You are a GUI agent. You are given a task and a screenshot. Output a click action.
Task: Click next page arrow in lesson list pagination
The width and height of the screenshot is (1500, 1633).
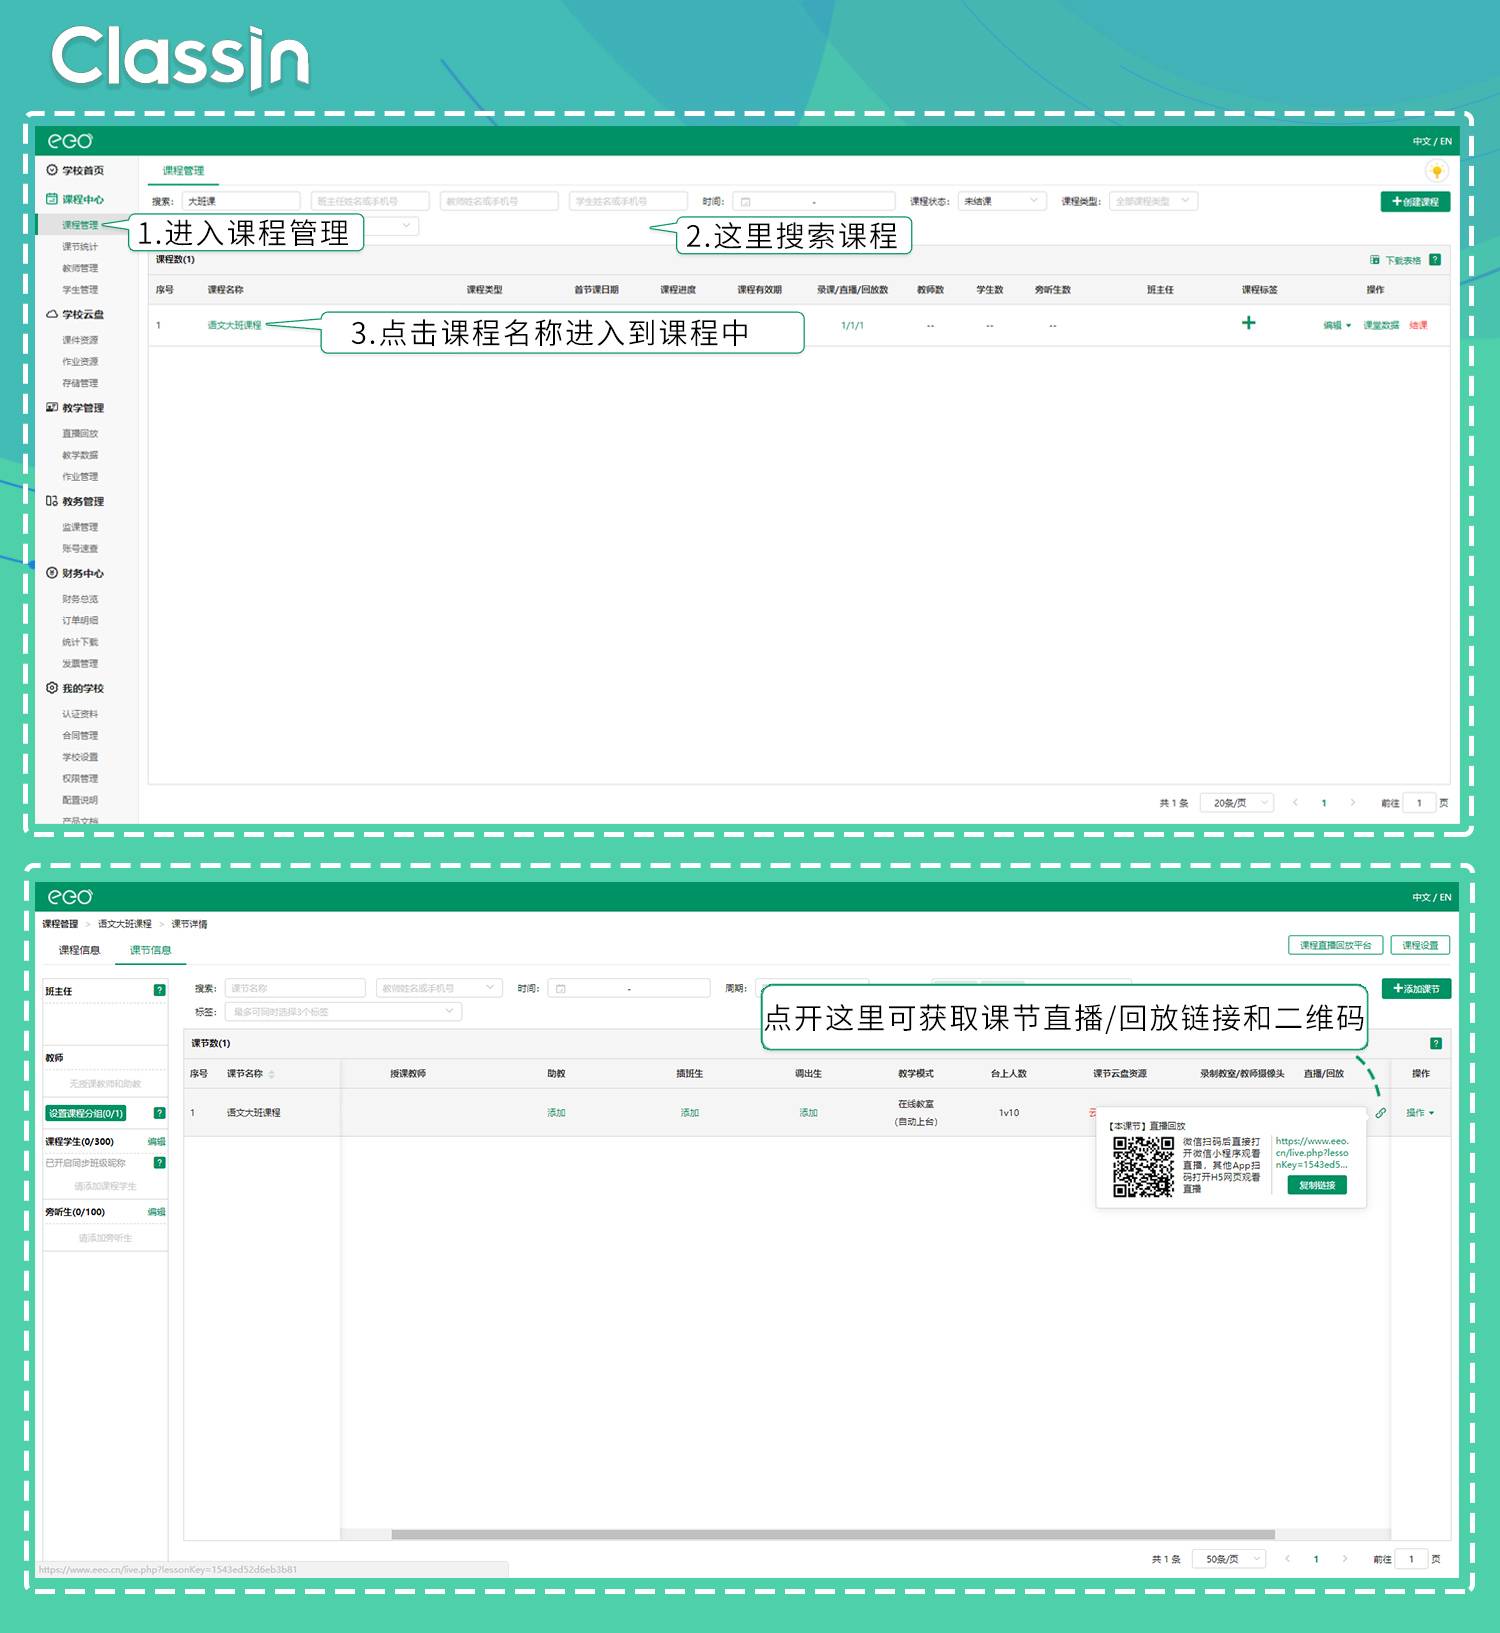[x=1345, y=1559]
